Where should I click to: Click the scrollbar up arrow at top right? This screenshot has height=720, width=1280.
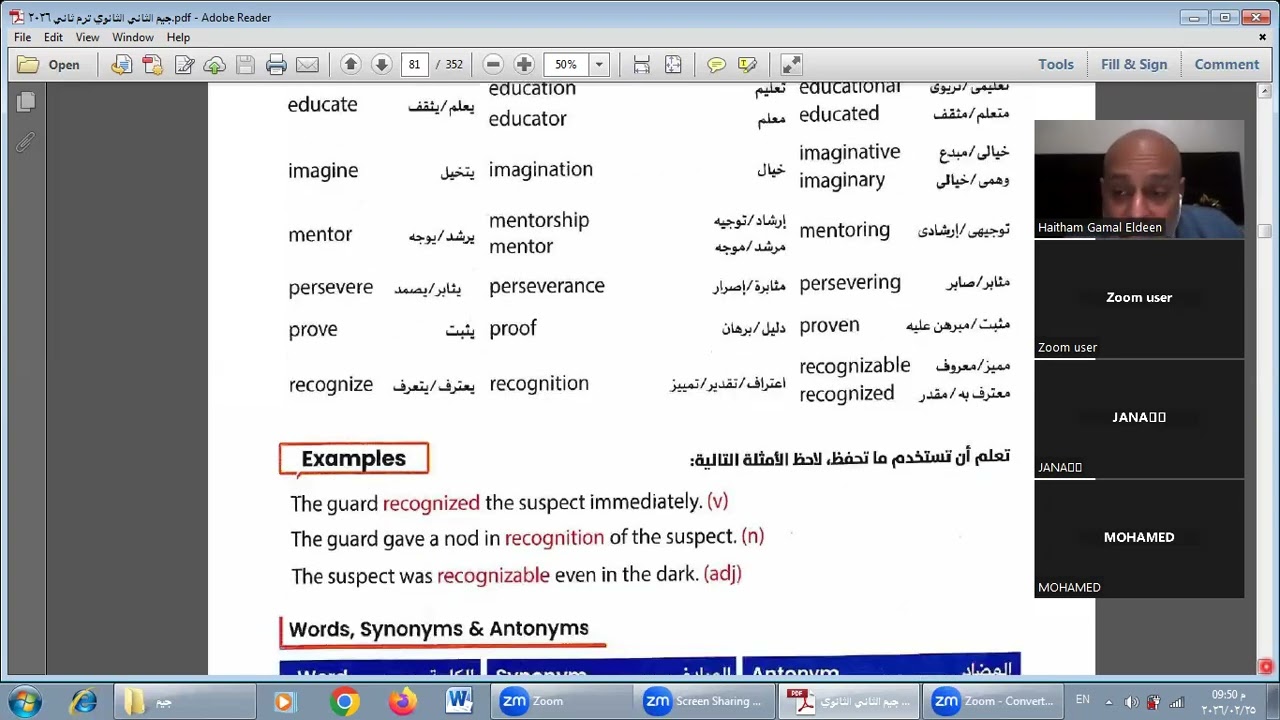click(1264, 91)
